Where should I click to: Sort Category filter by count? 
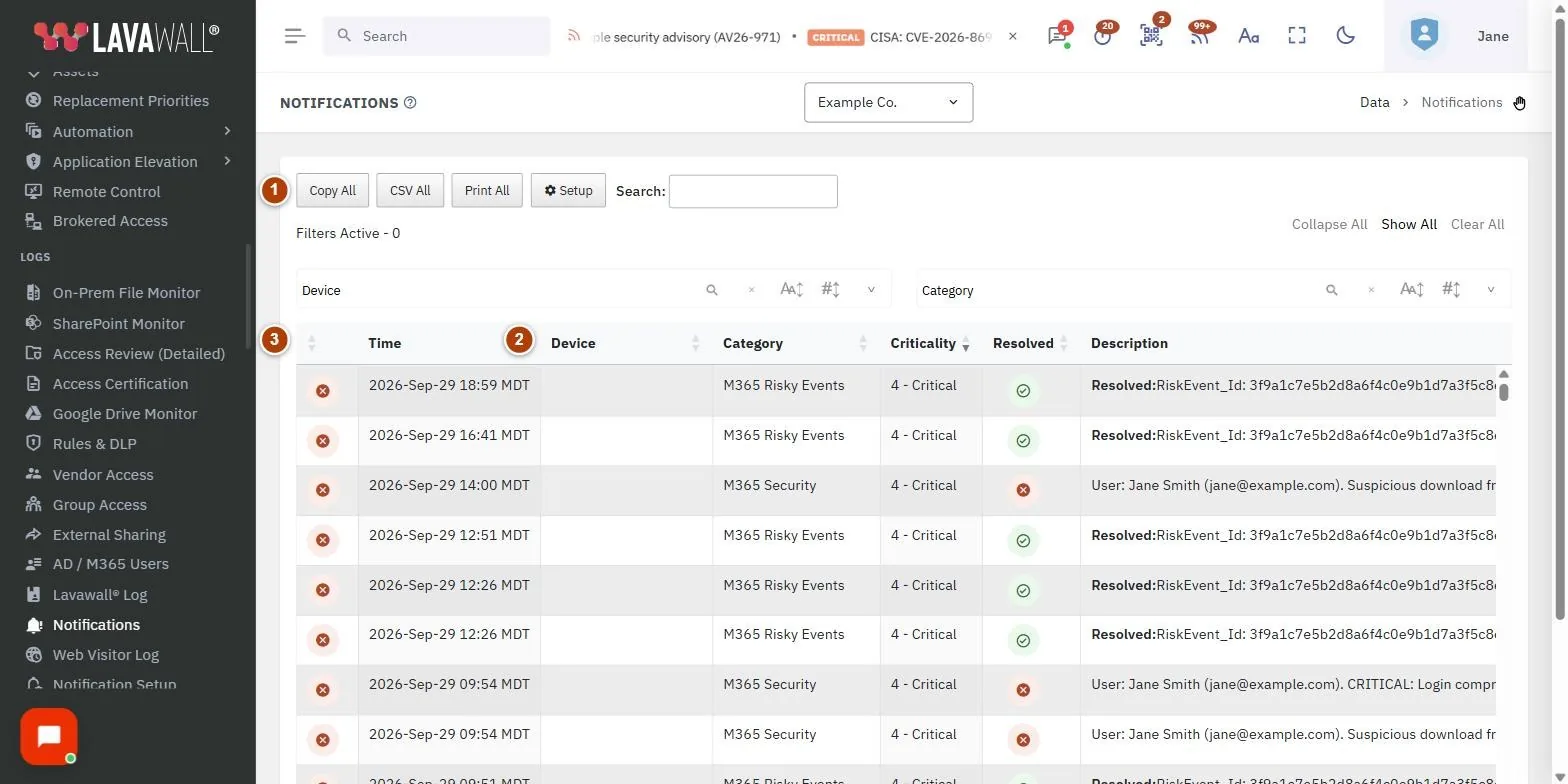[1451, 290]
